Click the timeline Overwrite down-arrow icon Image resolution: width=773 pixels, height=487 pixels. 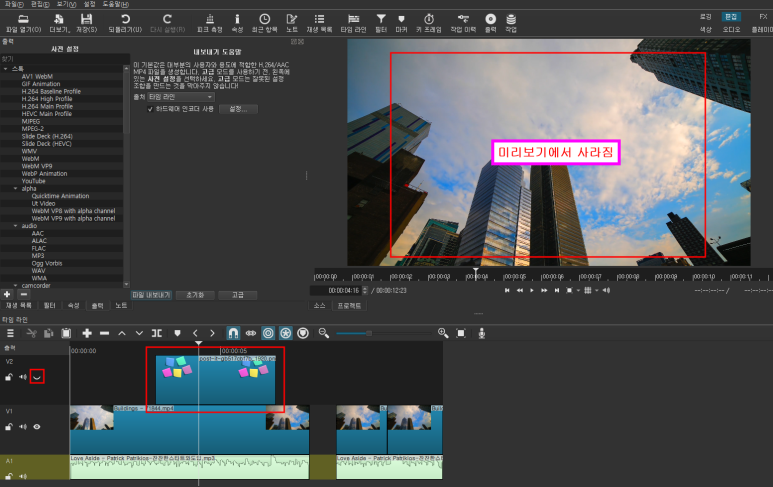[x=140, y=333]
